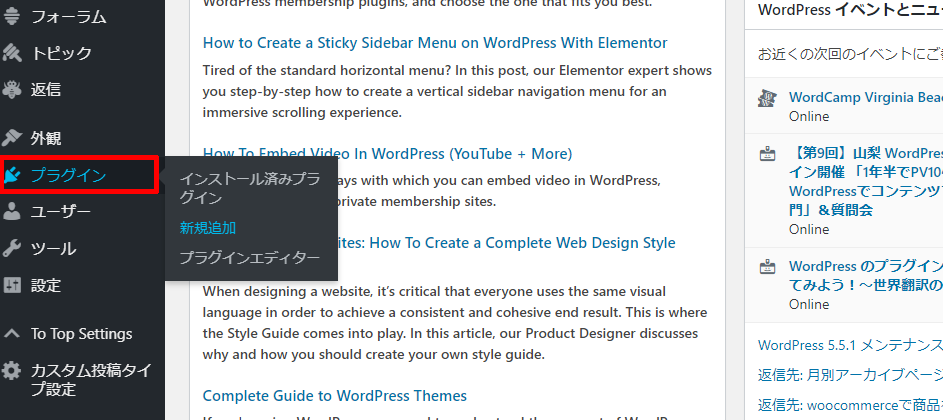Open the Sticky Sidebar Menu with Elementor article
Image resolution: width=943 pixels, height=420 pixels.
tap(435, 43)
